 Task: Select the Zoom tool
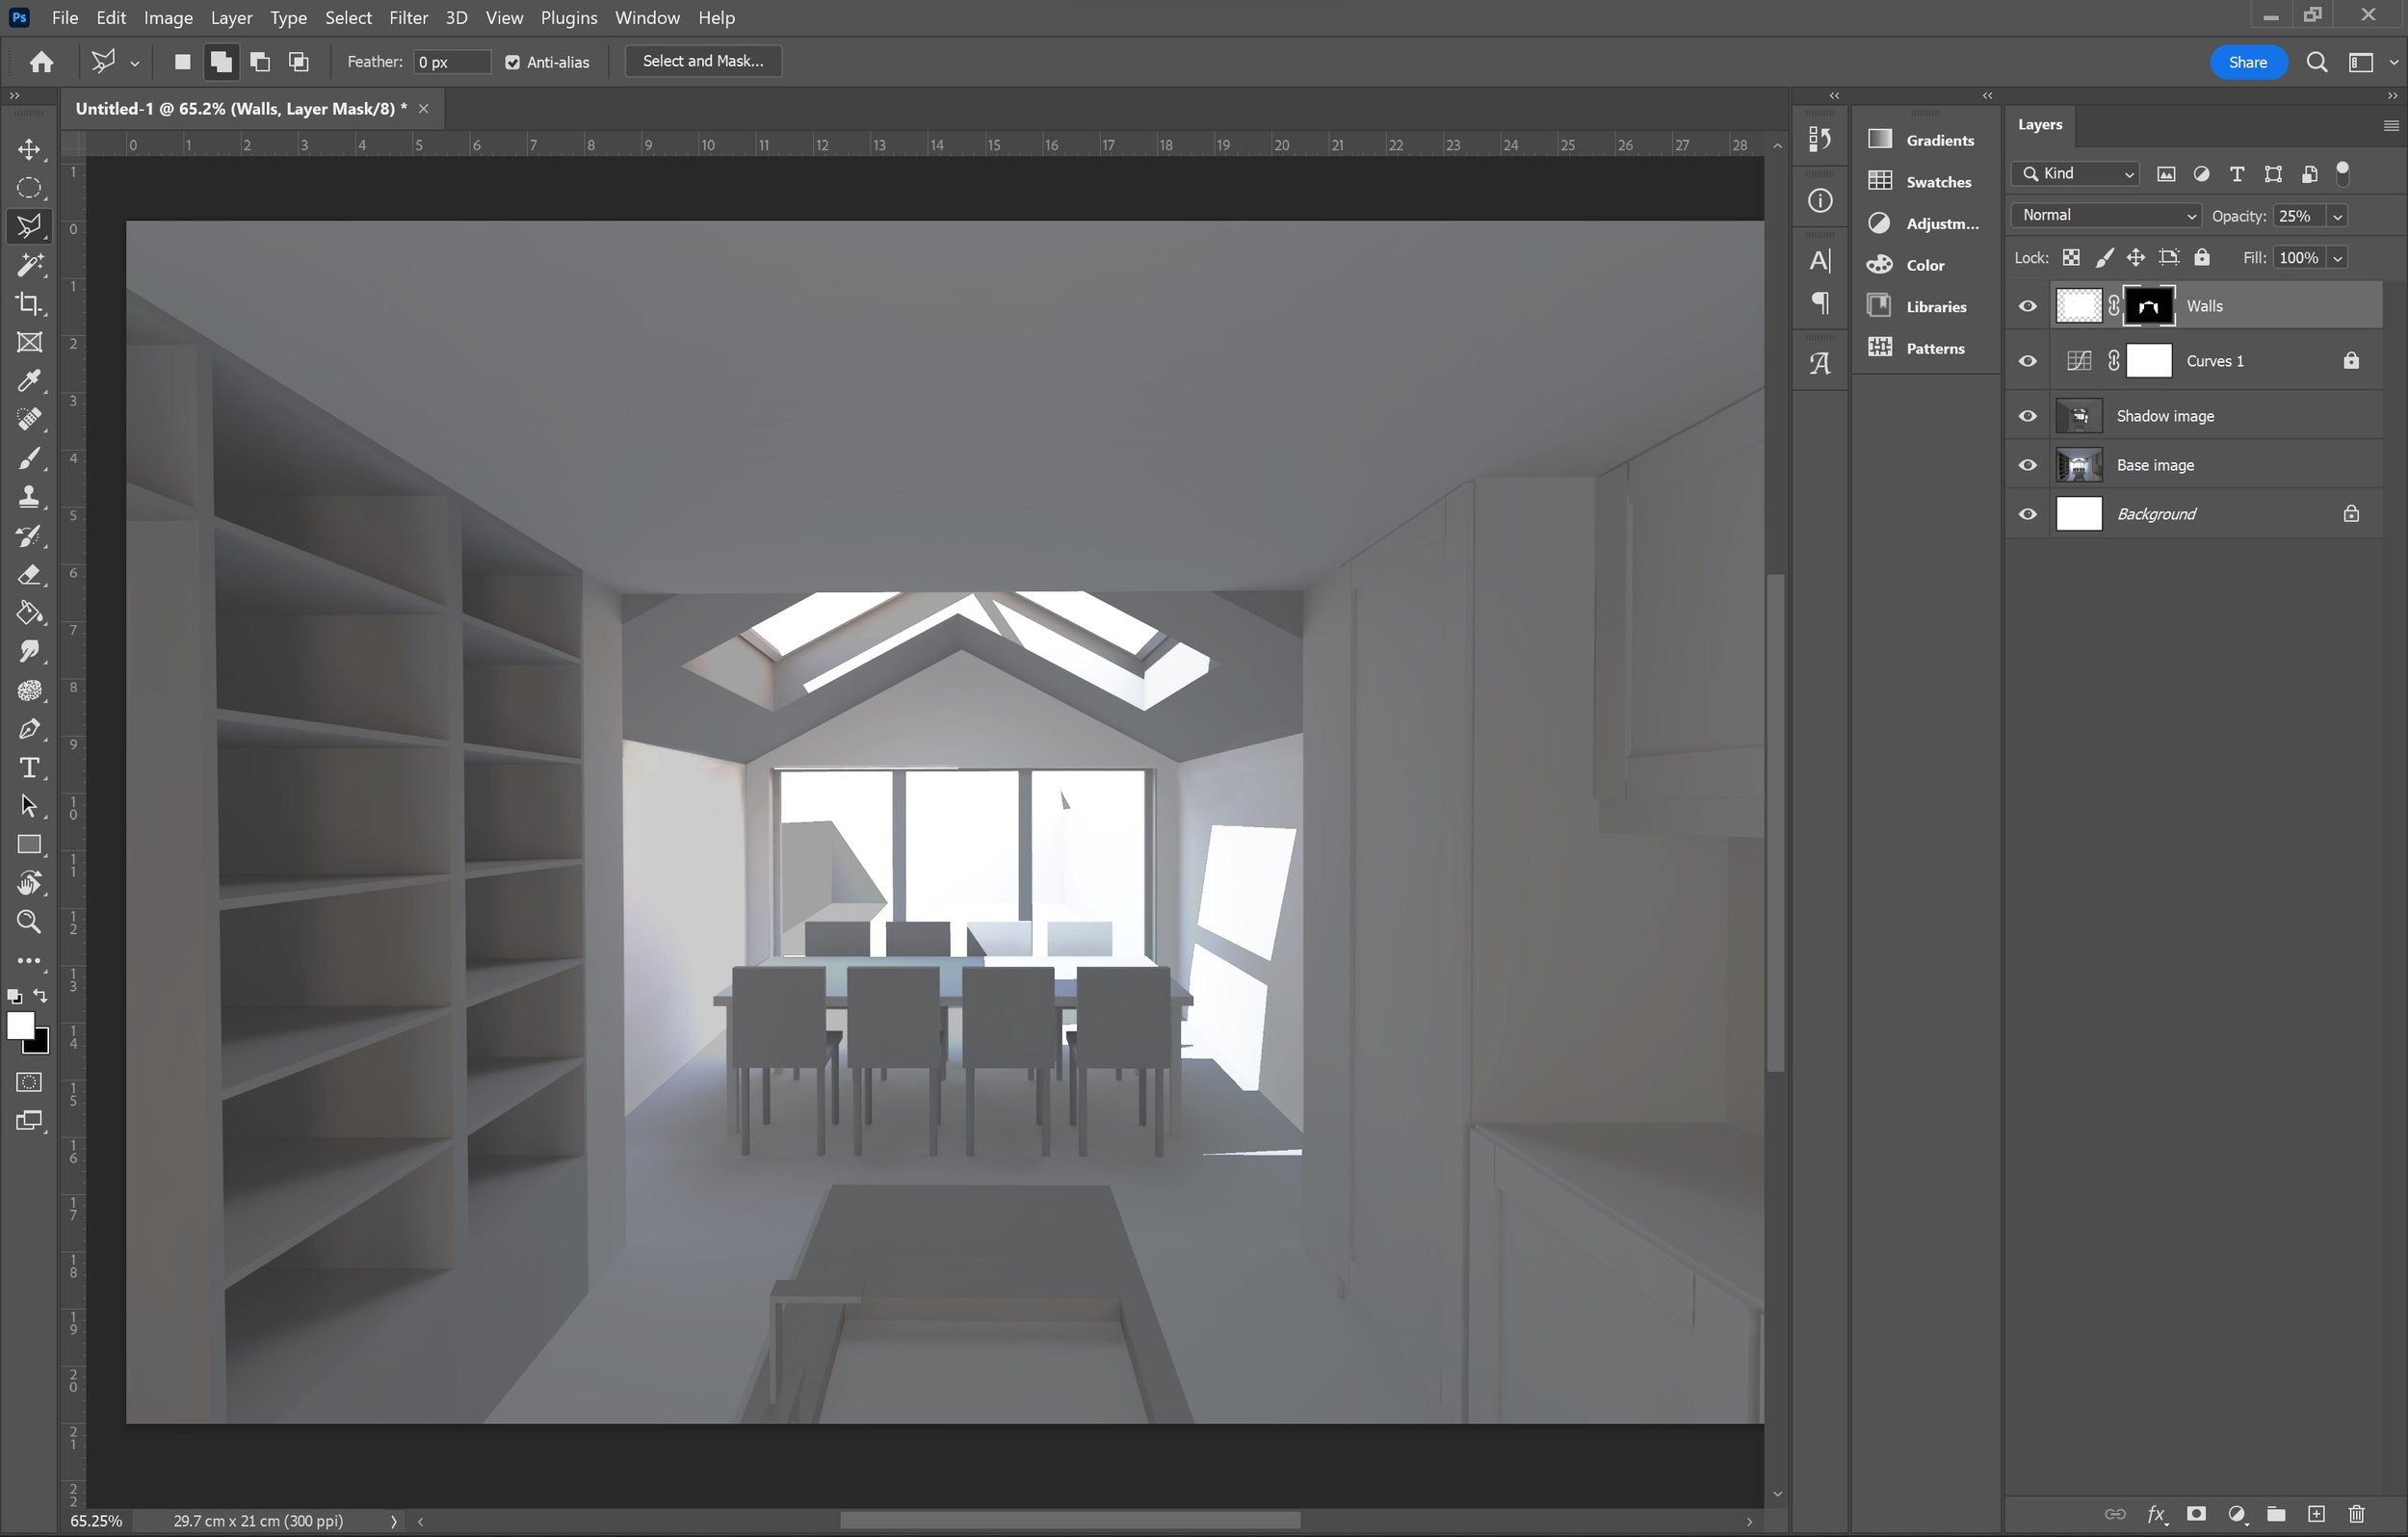[x=29, y=921]
